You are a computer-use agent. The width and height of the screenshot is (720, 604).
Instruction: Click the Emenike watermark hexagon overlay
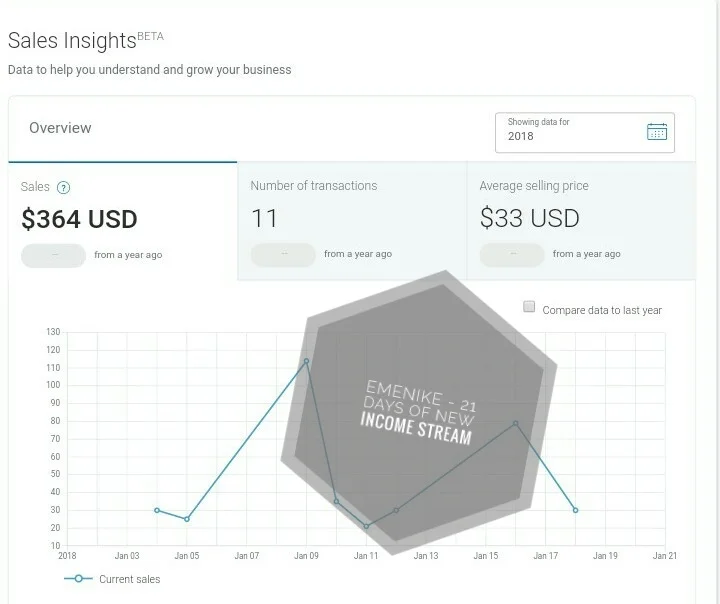pos(419,412)
